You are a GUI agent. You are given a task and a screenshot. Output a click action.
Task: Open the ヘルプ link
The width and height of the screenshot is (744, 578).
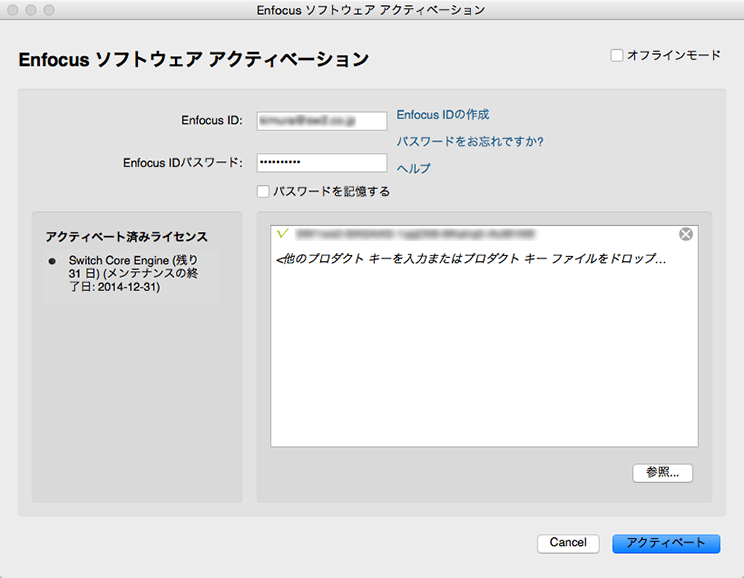(414, 168)
